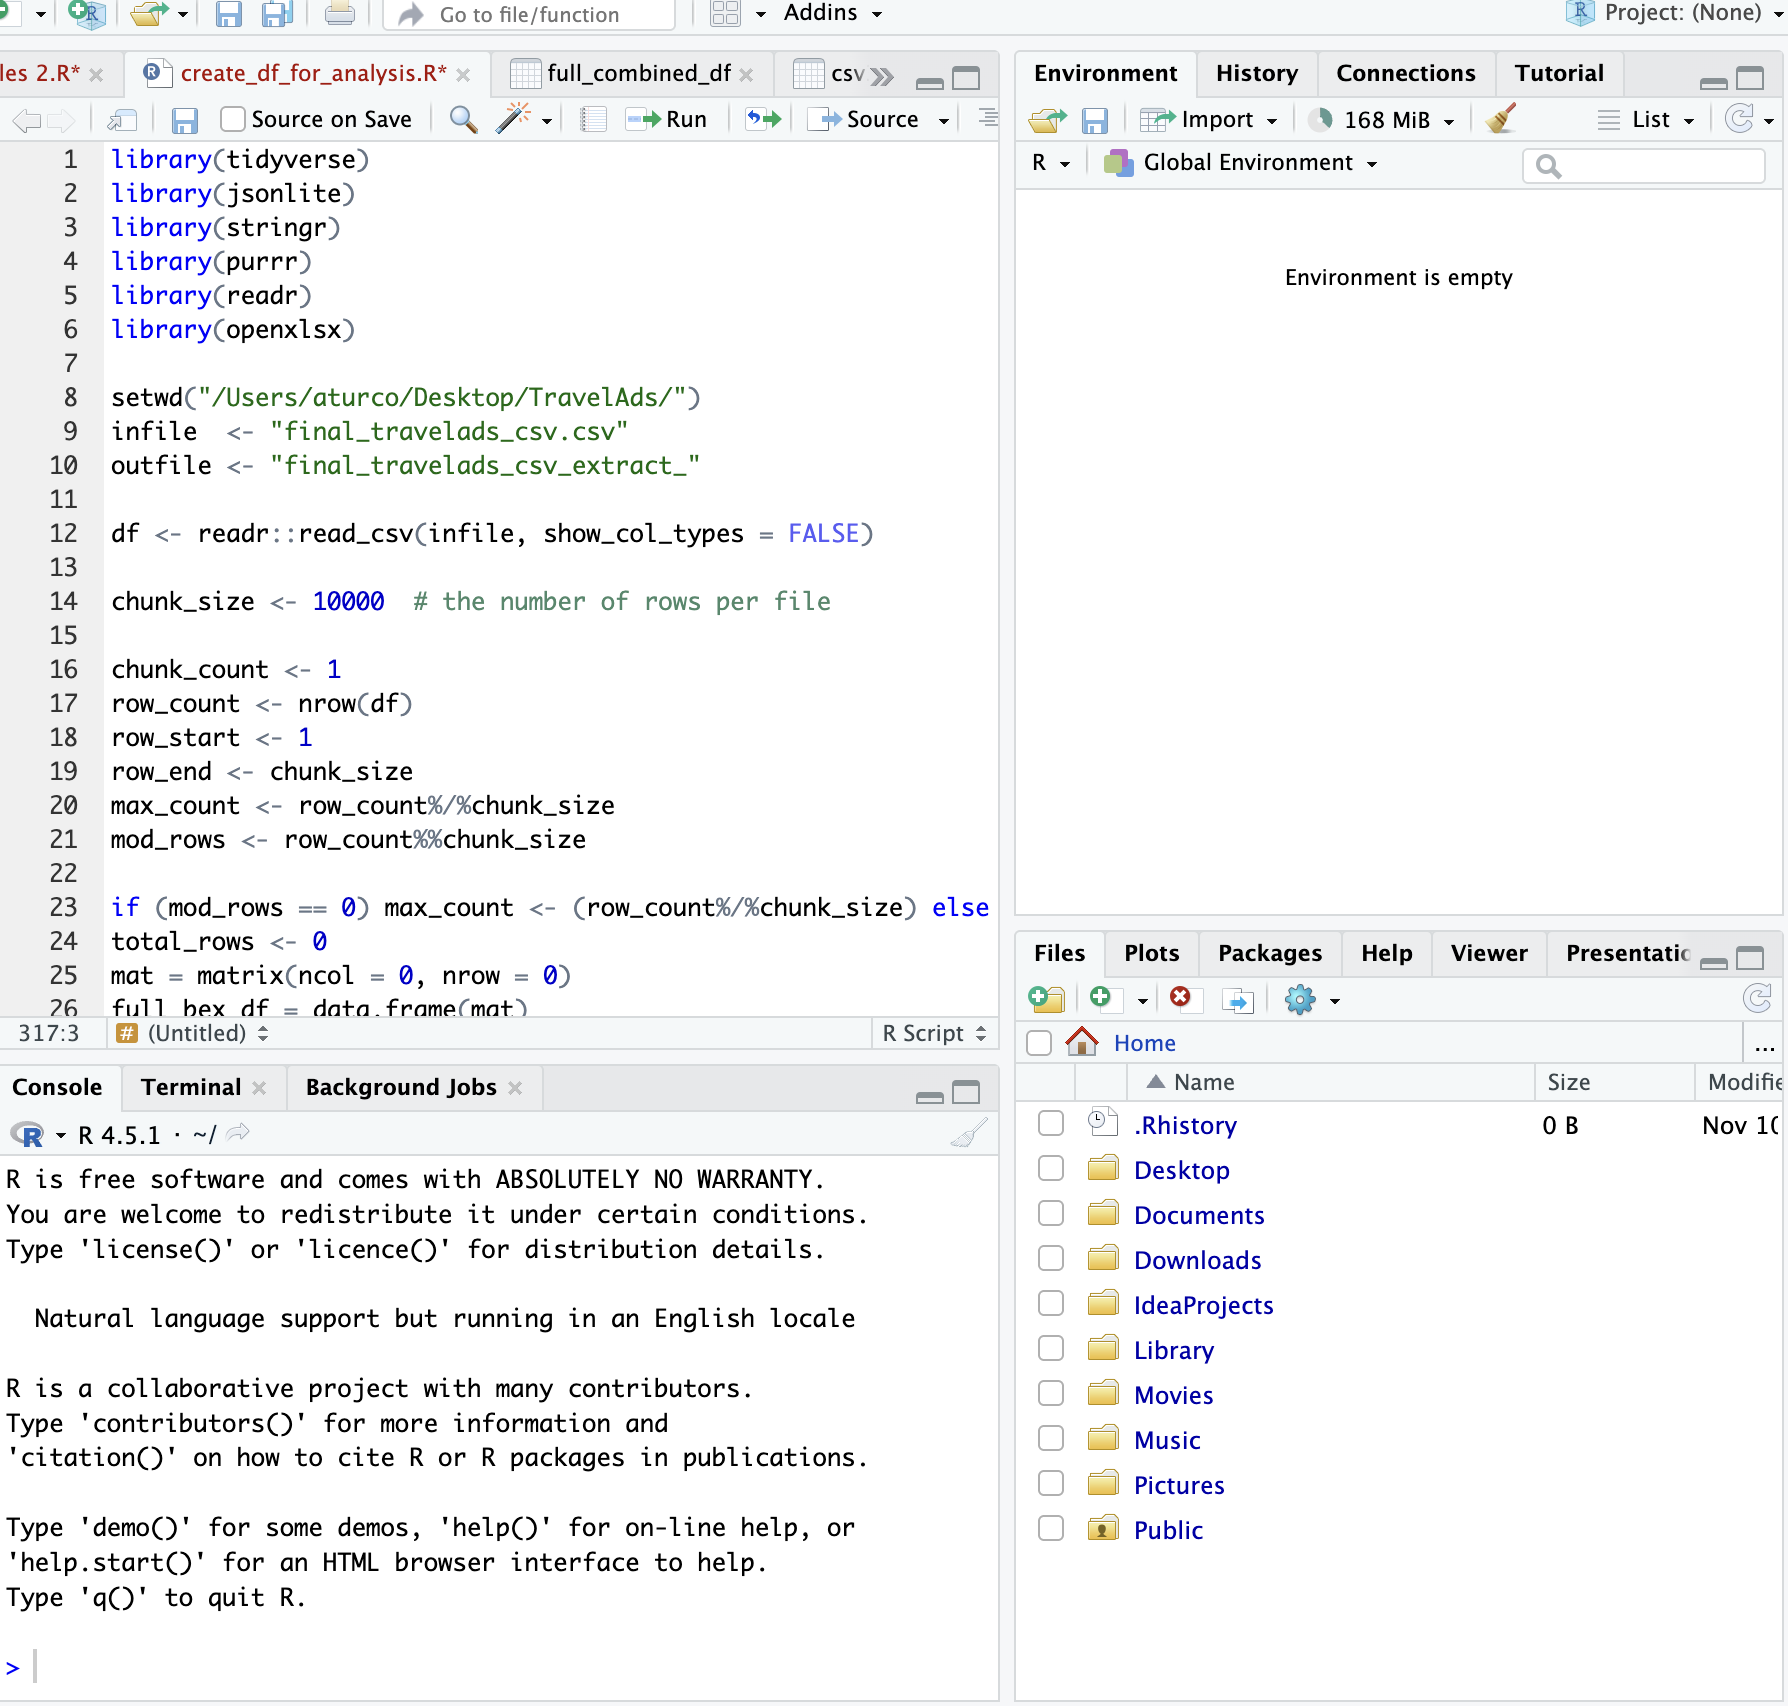Click the save all documents icon in main toolbar
Viewport: 1788px width, 1706px height.
(277, 14)
